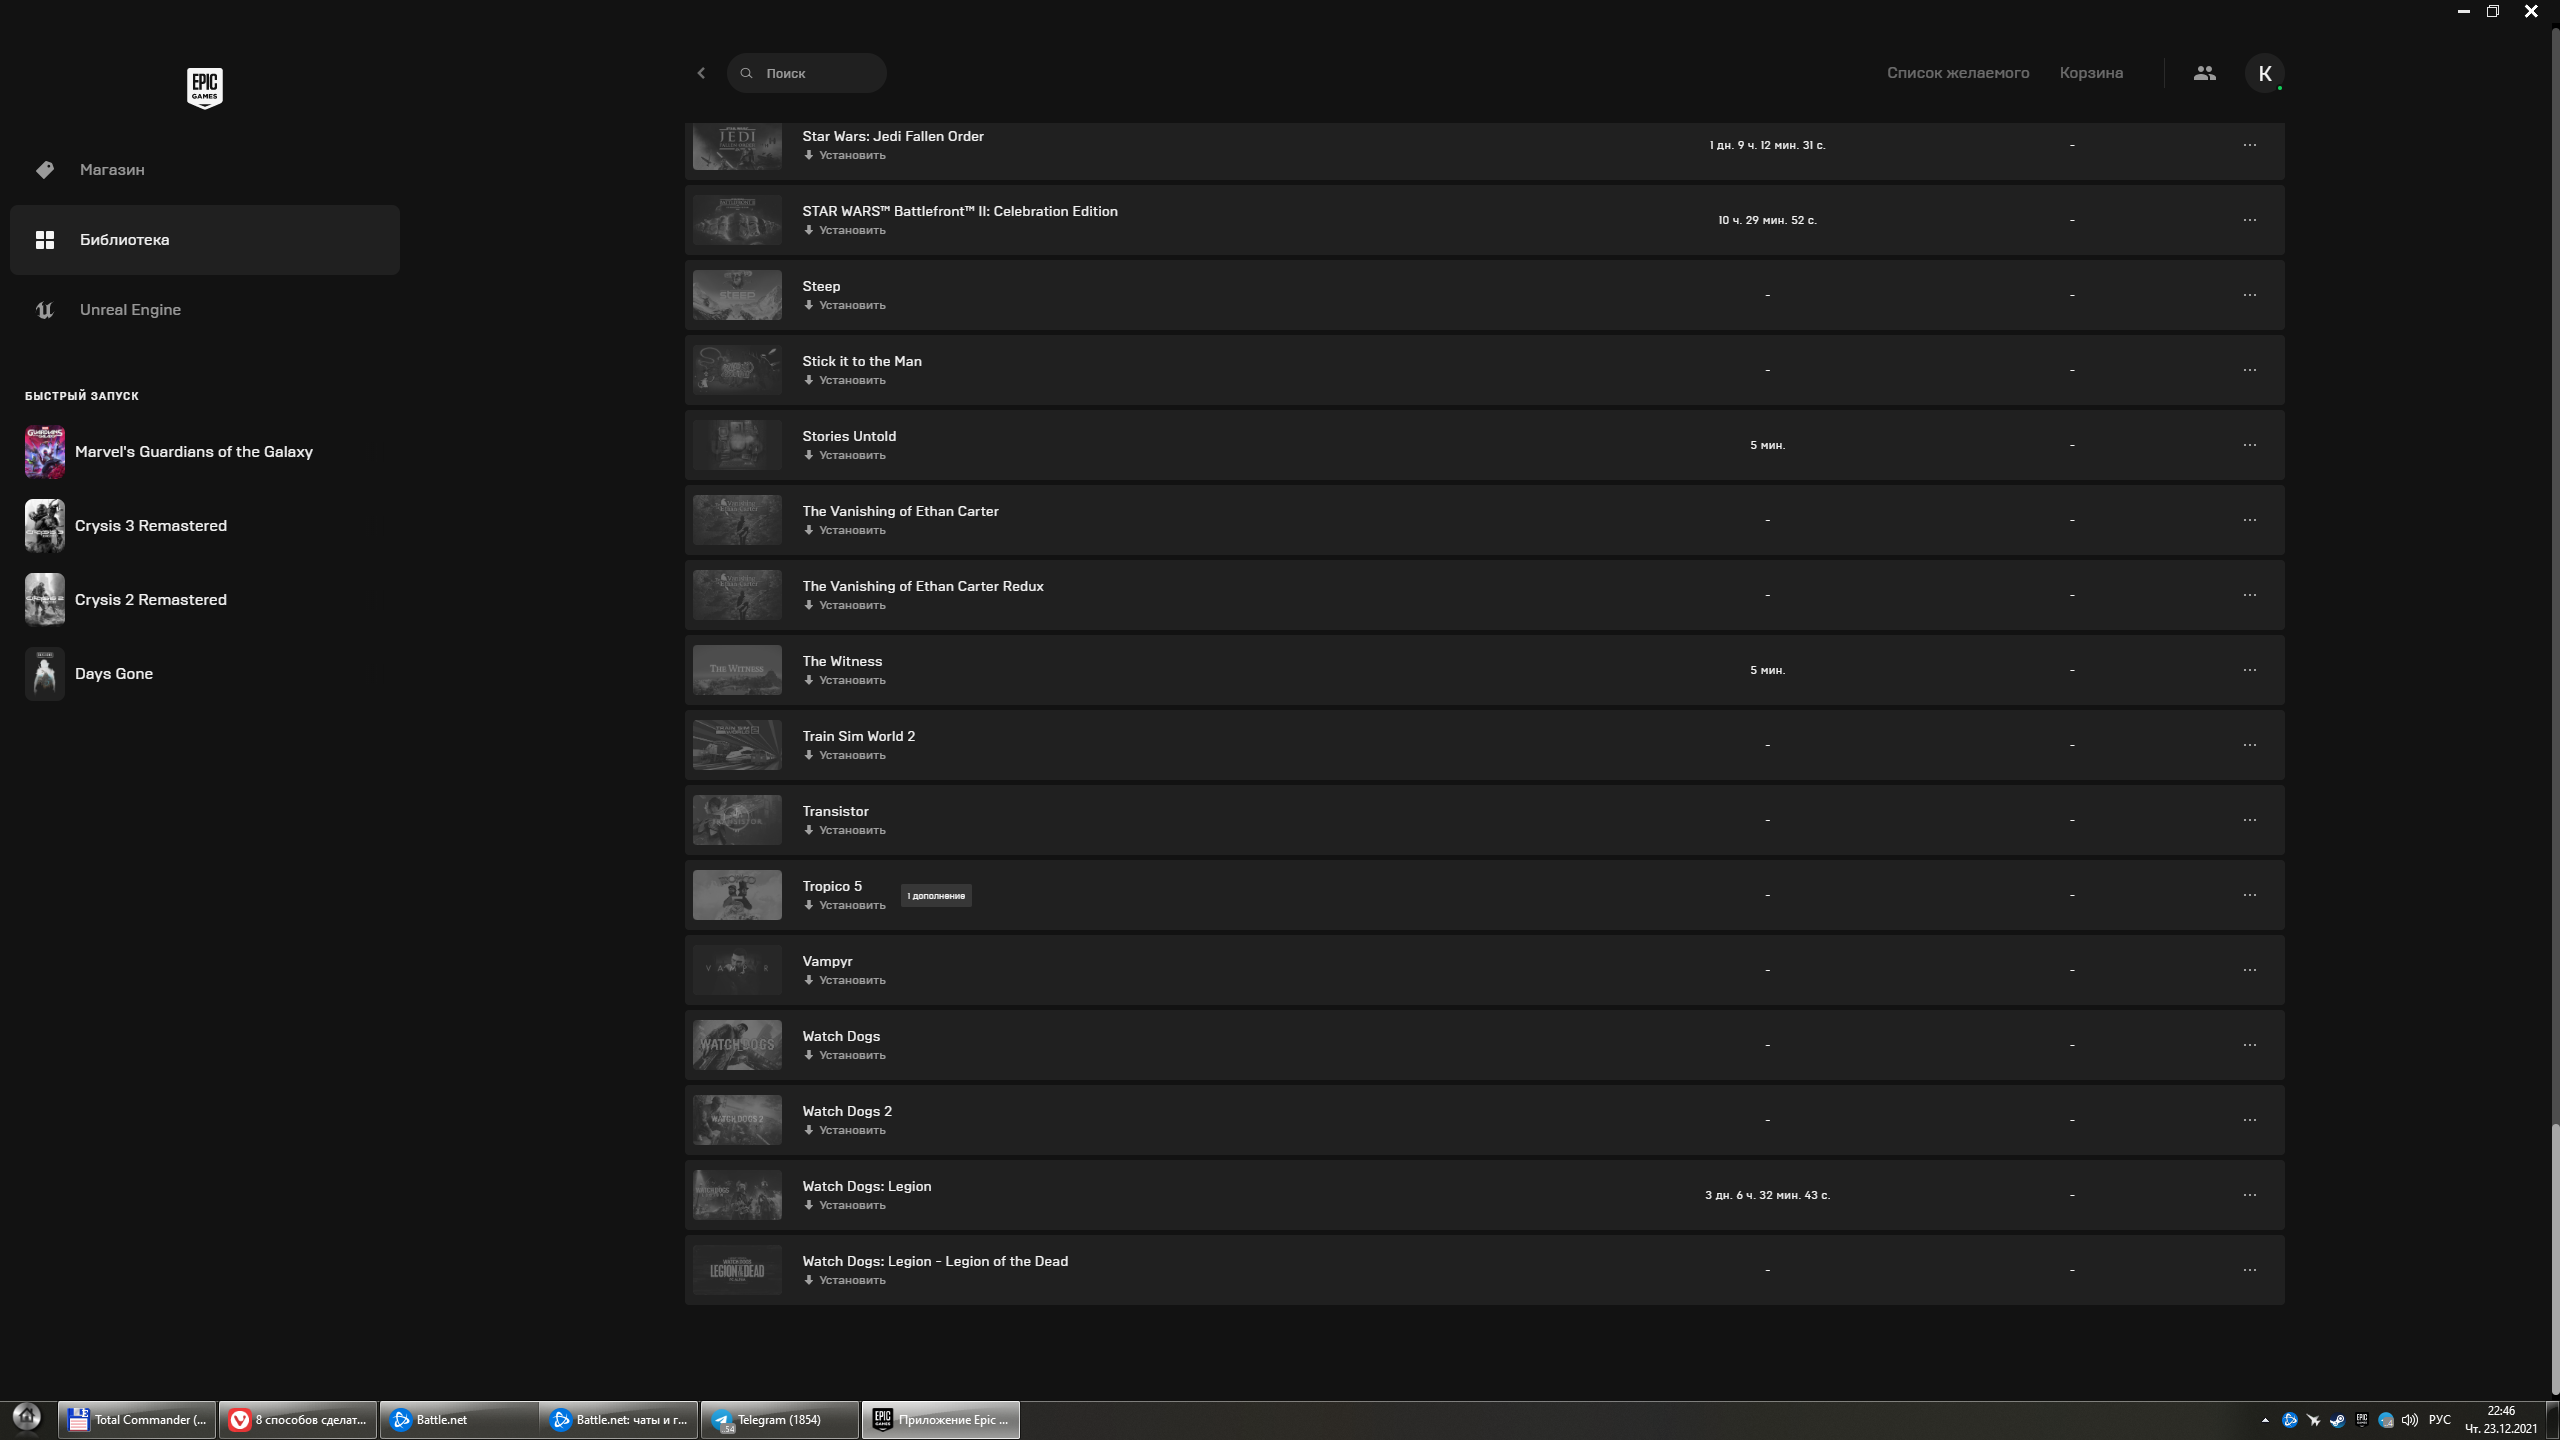Viewport: 2560px width, 1440px height.
Task: Open options menu for Stories Untold
Action: (x=2250, y=445)
